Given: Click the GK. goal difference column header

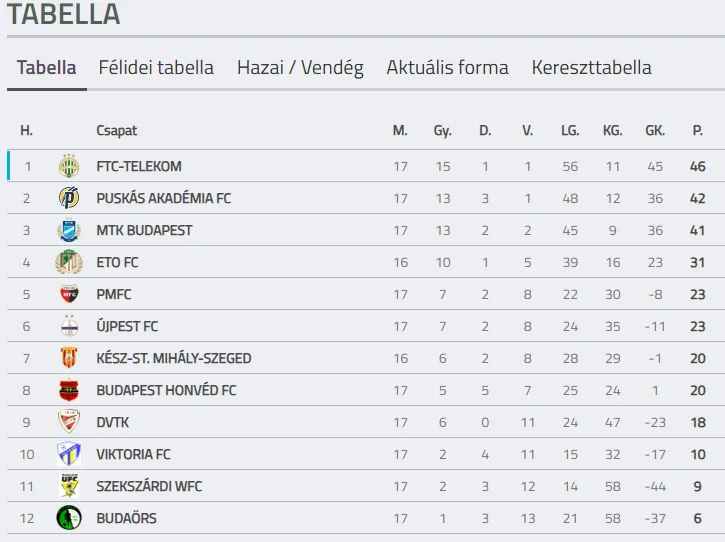Looking at the screenshot, I should (x=655, y=130).
